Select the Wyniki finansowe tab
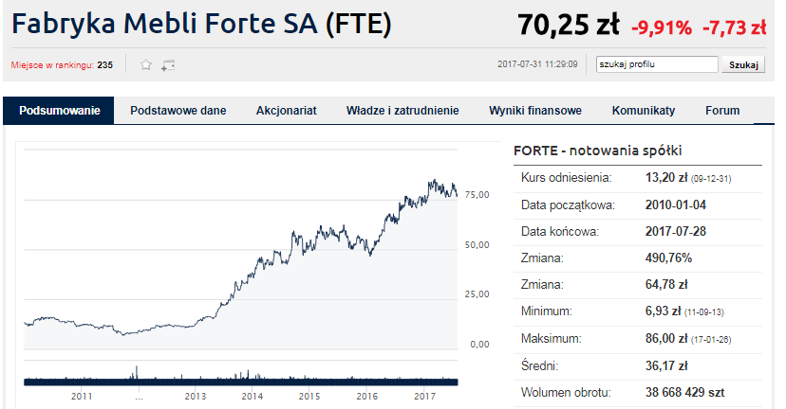This screenshot has height=409, width=786. [x=535, y=110]
